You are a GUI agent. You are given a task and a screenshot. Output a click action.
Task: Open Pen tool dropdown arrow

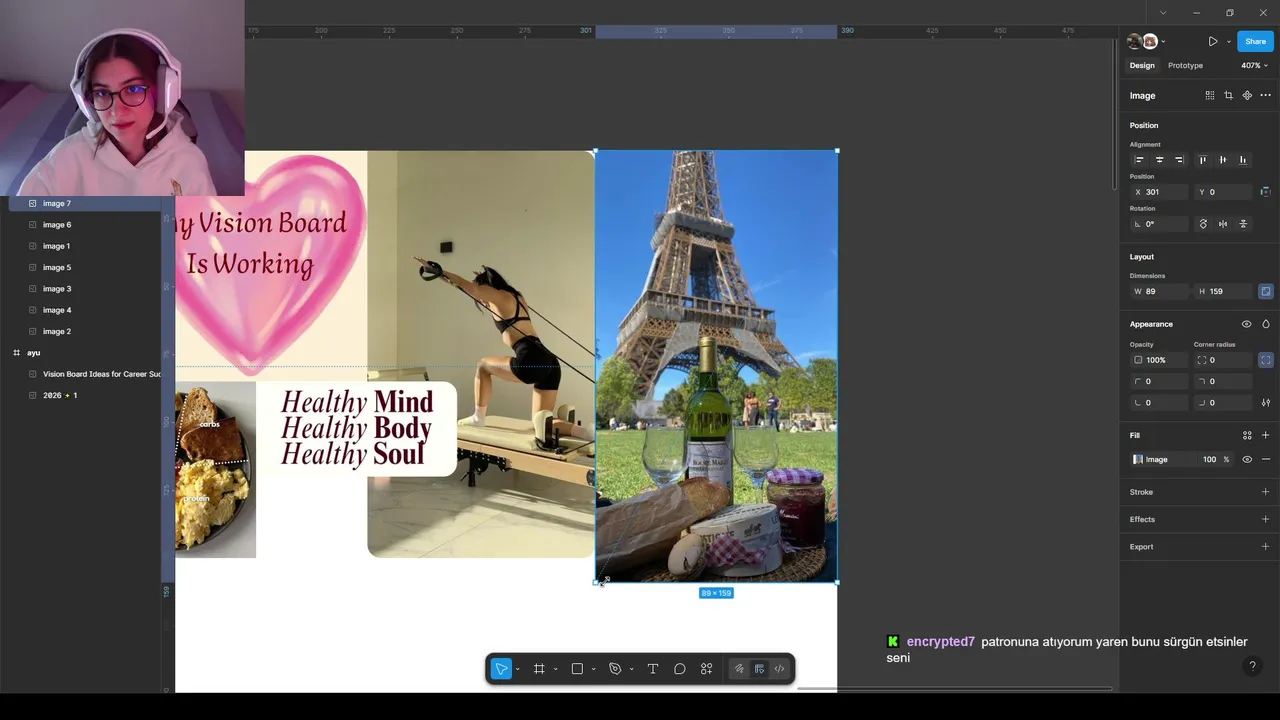(631, 669)
